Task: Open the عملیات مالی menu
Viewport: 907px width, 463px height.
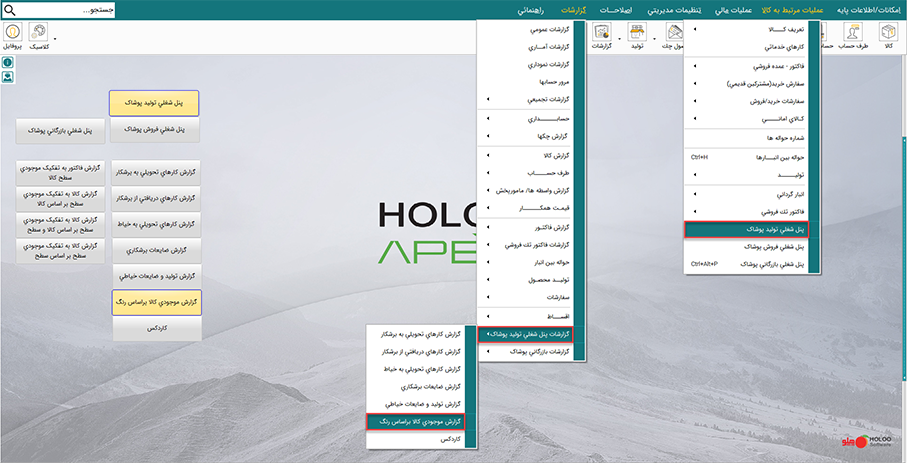Action: [x=733, y=10]
